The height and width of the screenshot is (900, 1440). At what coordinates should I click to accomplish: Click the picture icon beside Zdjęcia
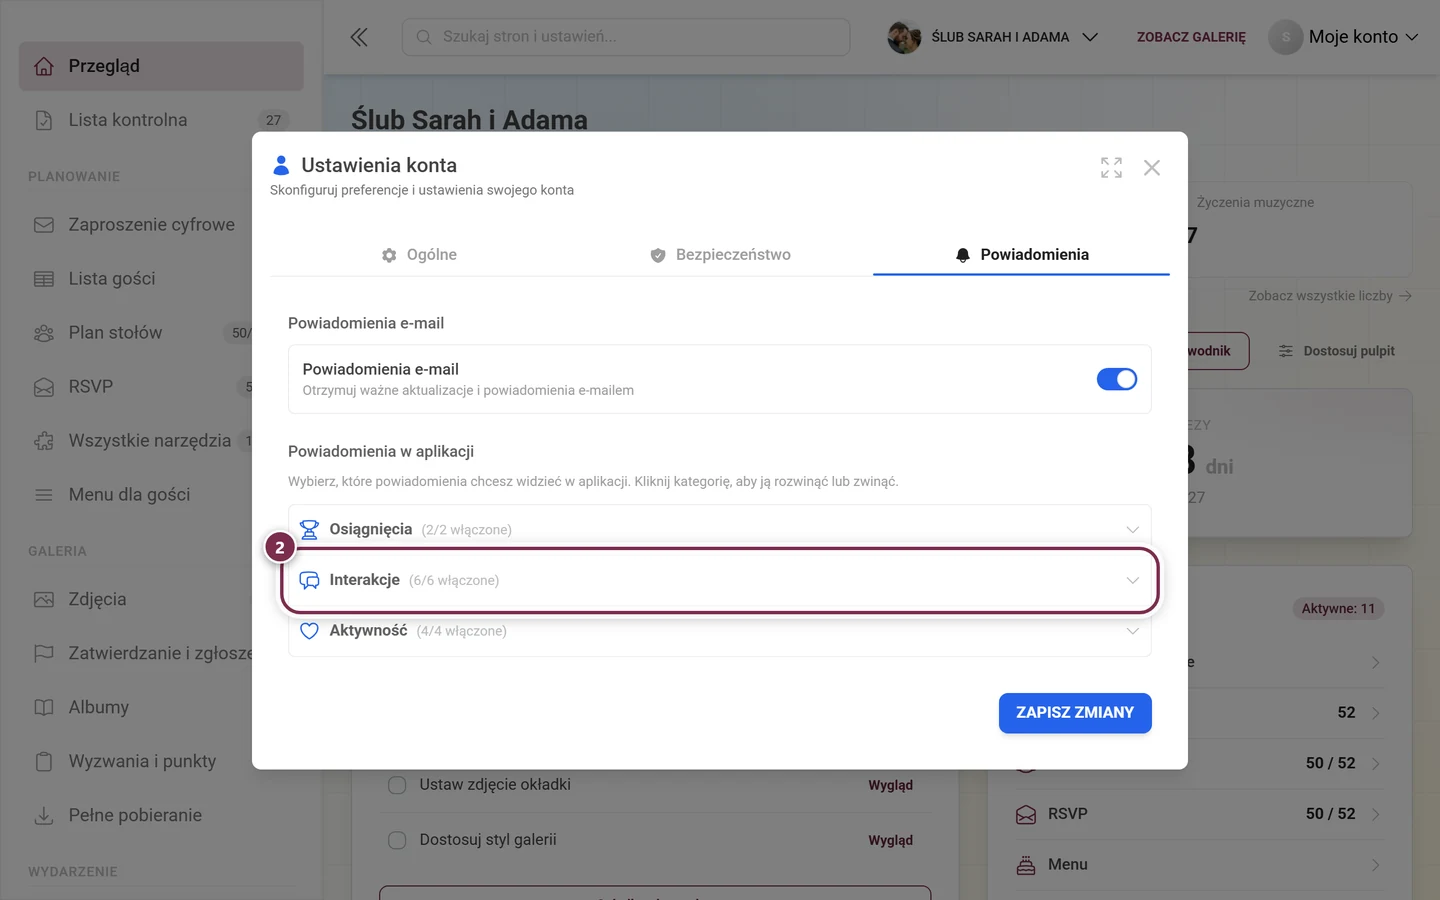click(44, 600)
